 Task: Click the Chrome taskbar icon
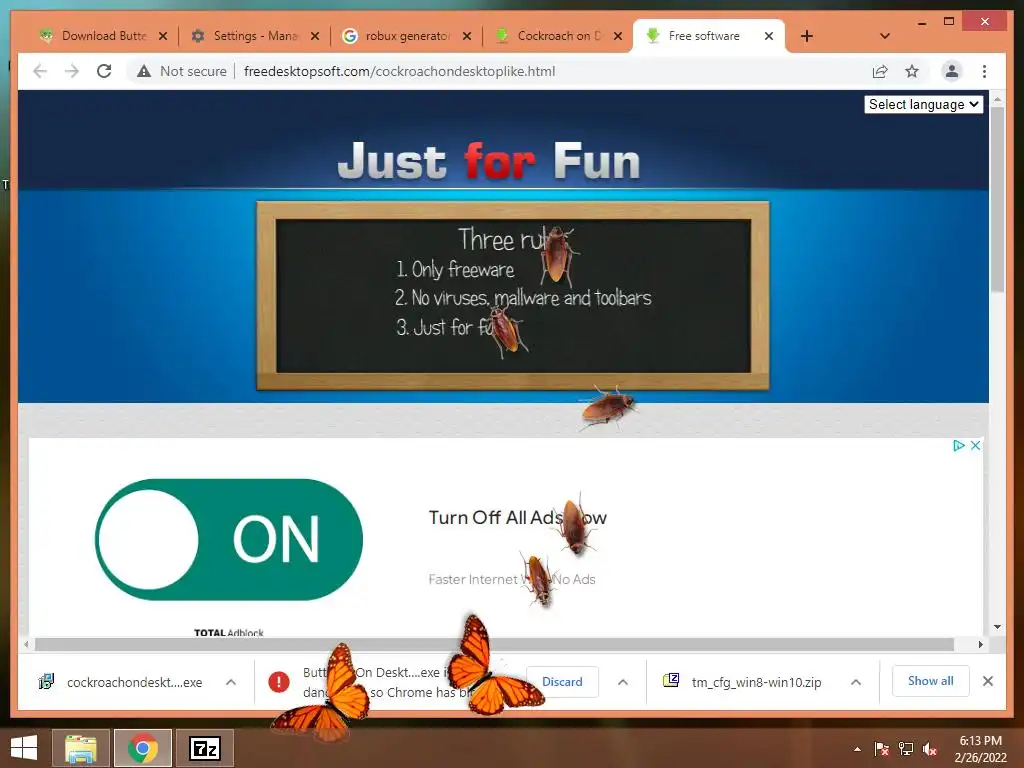point(142,748)
